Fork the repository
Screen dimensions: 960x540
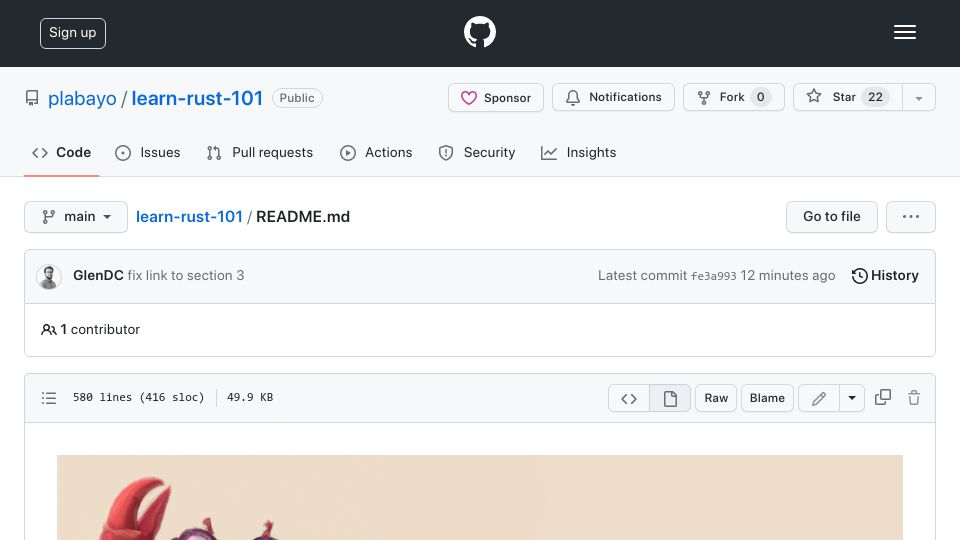pos(733,97)
